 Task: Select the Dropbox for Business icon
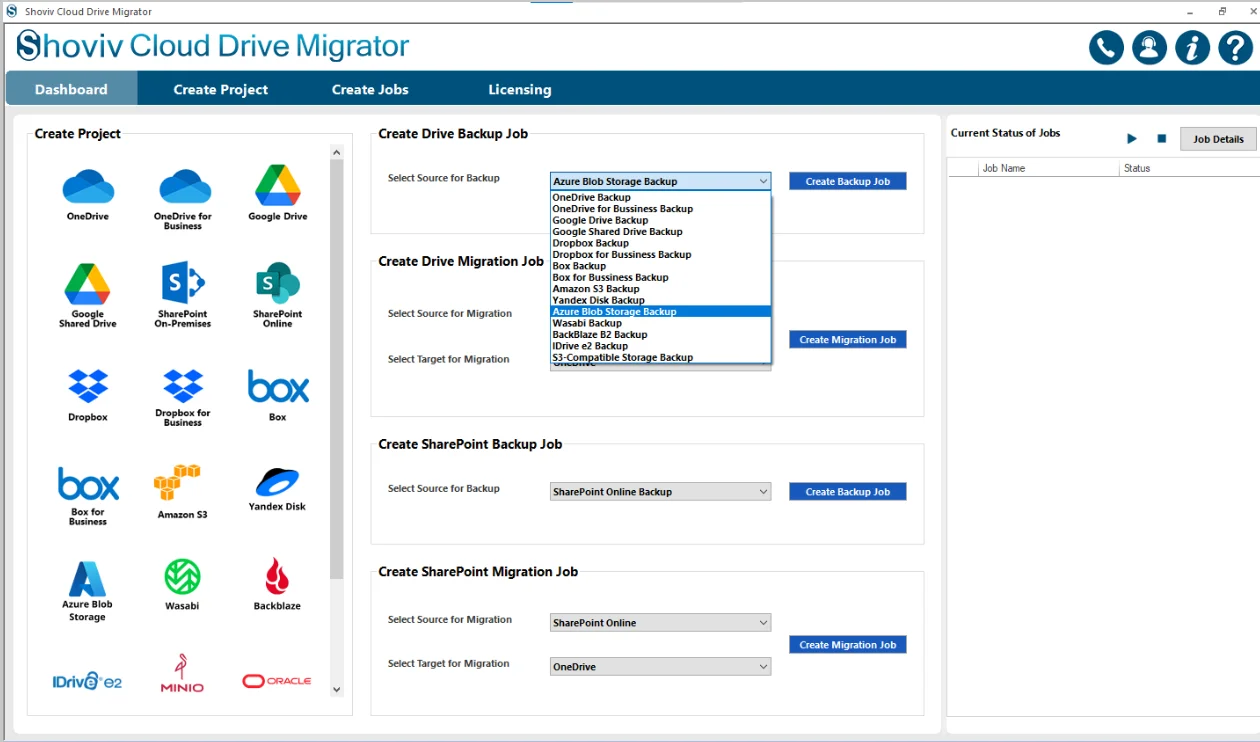pyautogui.click(x=183, y=386)
